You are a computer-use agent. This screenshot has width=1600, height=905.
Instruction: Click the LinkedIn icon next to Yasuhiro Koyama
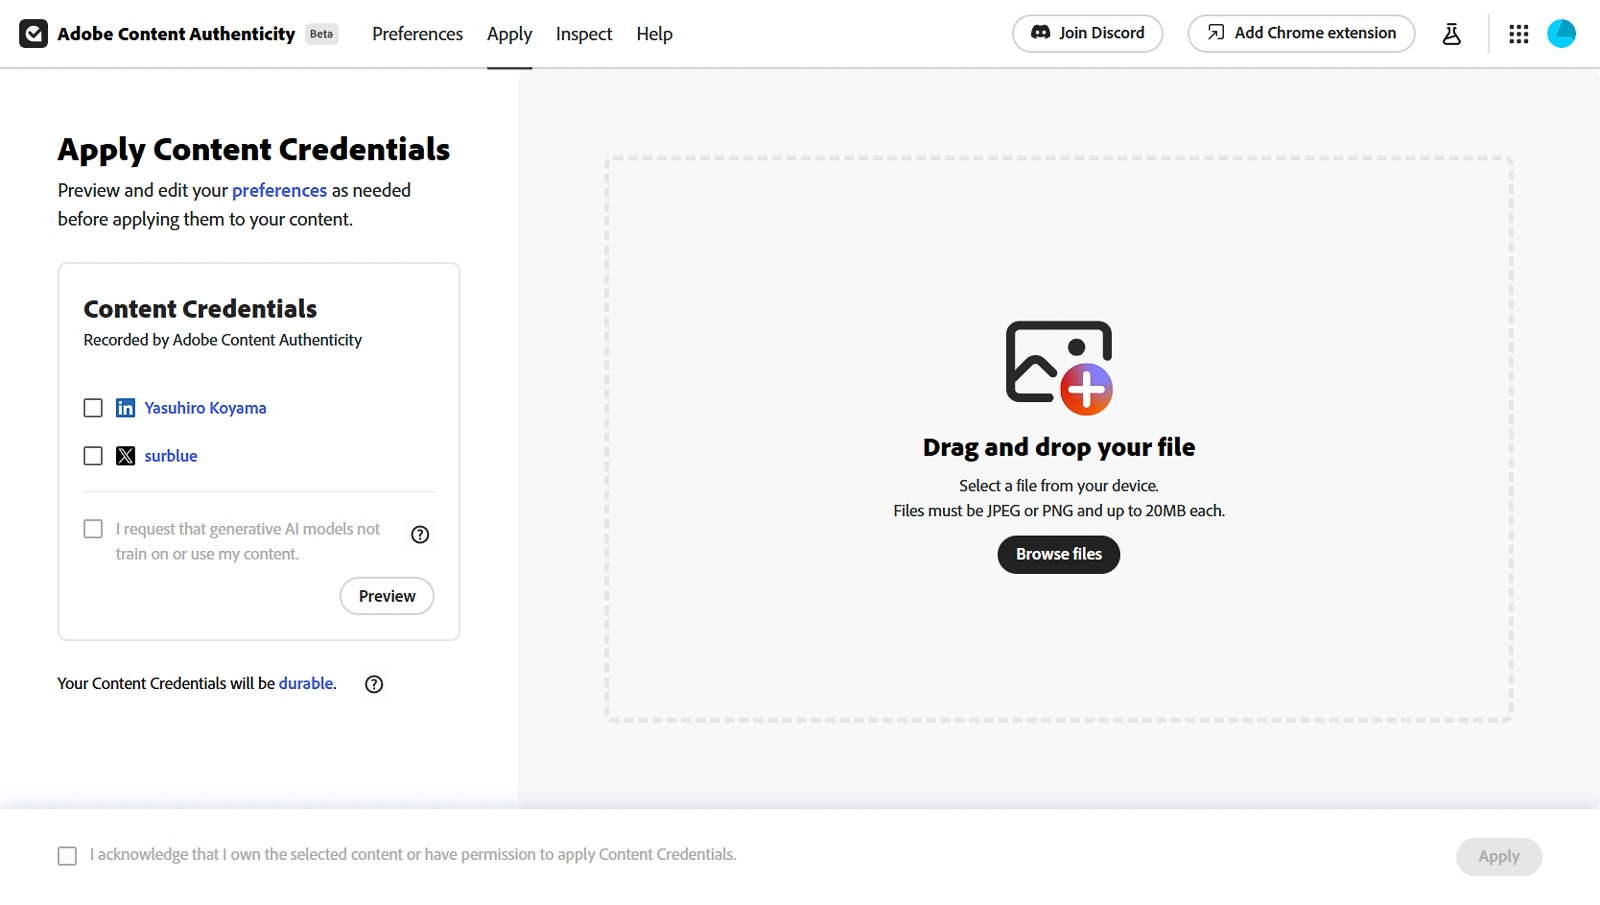coord(125,407)
